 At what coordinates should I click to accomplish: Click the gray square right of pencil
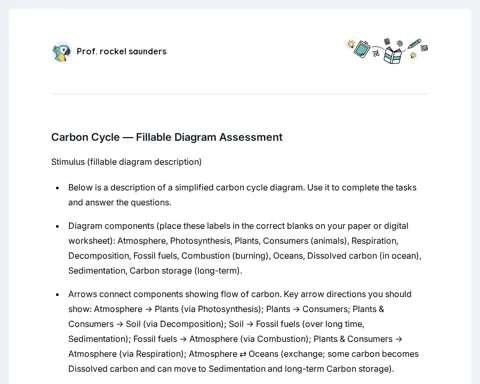click(424, 48)
